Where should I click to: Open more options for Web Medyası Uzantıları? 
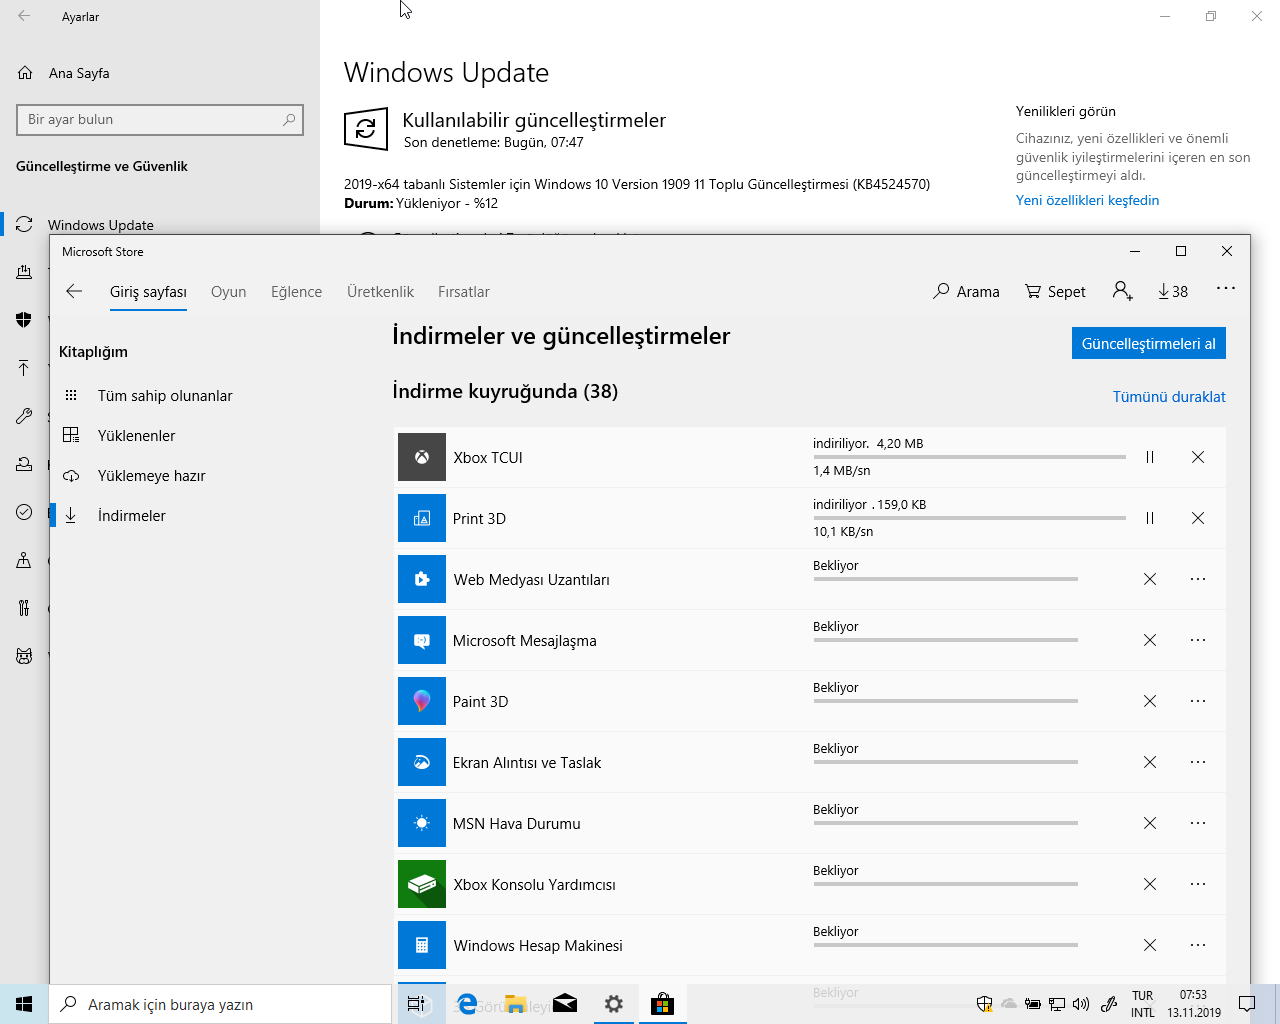(x=1198, y=579)
